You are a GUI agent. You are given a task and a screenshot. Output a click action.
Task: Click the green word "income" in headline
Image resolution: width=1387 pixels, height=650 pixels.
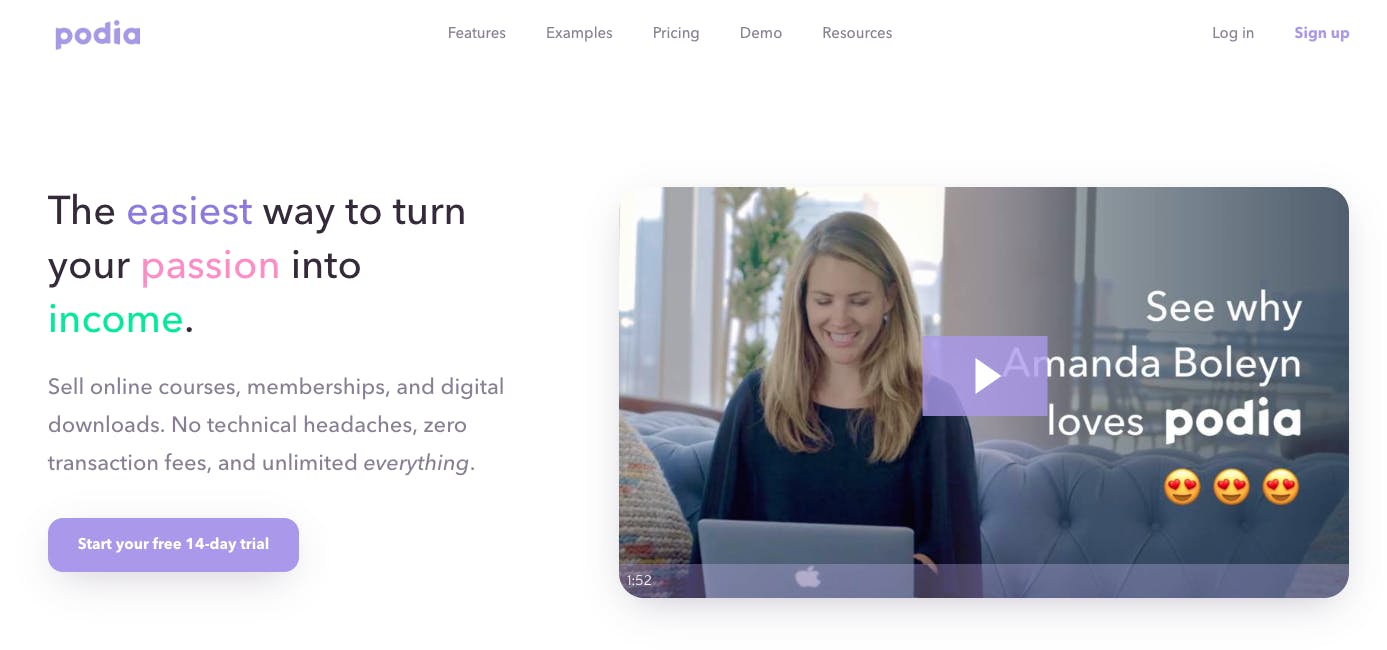coord(115,320)
